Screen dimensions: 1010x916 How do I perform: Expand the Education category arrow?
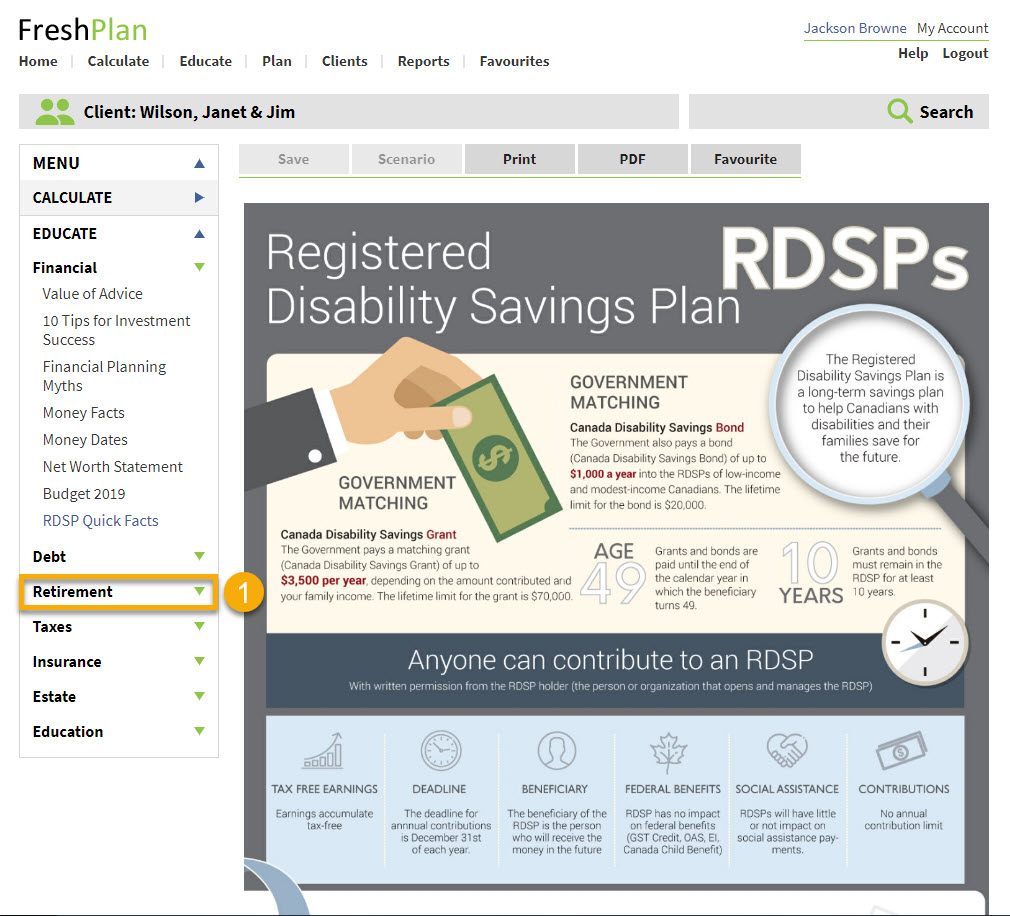(199, 731)
